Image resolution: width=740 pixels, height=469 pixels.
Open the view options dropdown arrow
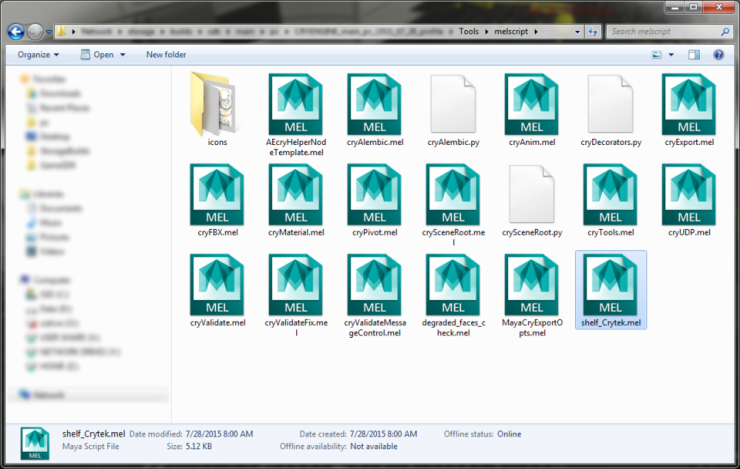(671, 55)
